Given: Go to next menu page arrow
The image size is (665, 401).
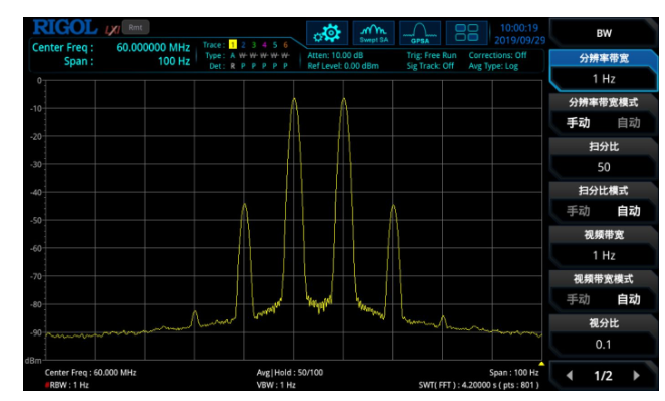Looking at the screenshot, I should coord(637,376).
